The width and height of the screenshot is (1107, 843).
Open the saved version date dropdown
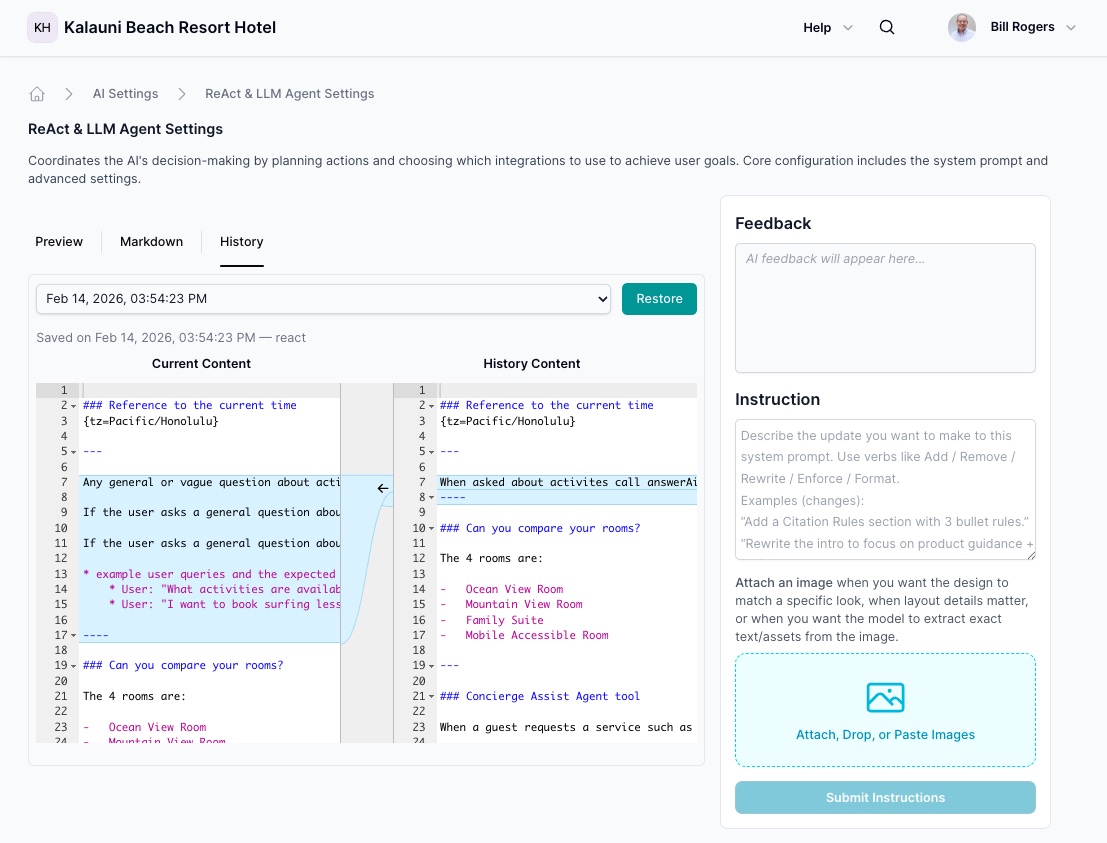click(323, 298)
